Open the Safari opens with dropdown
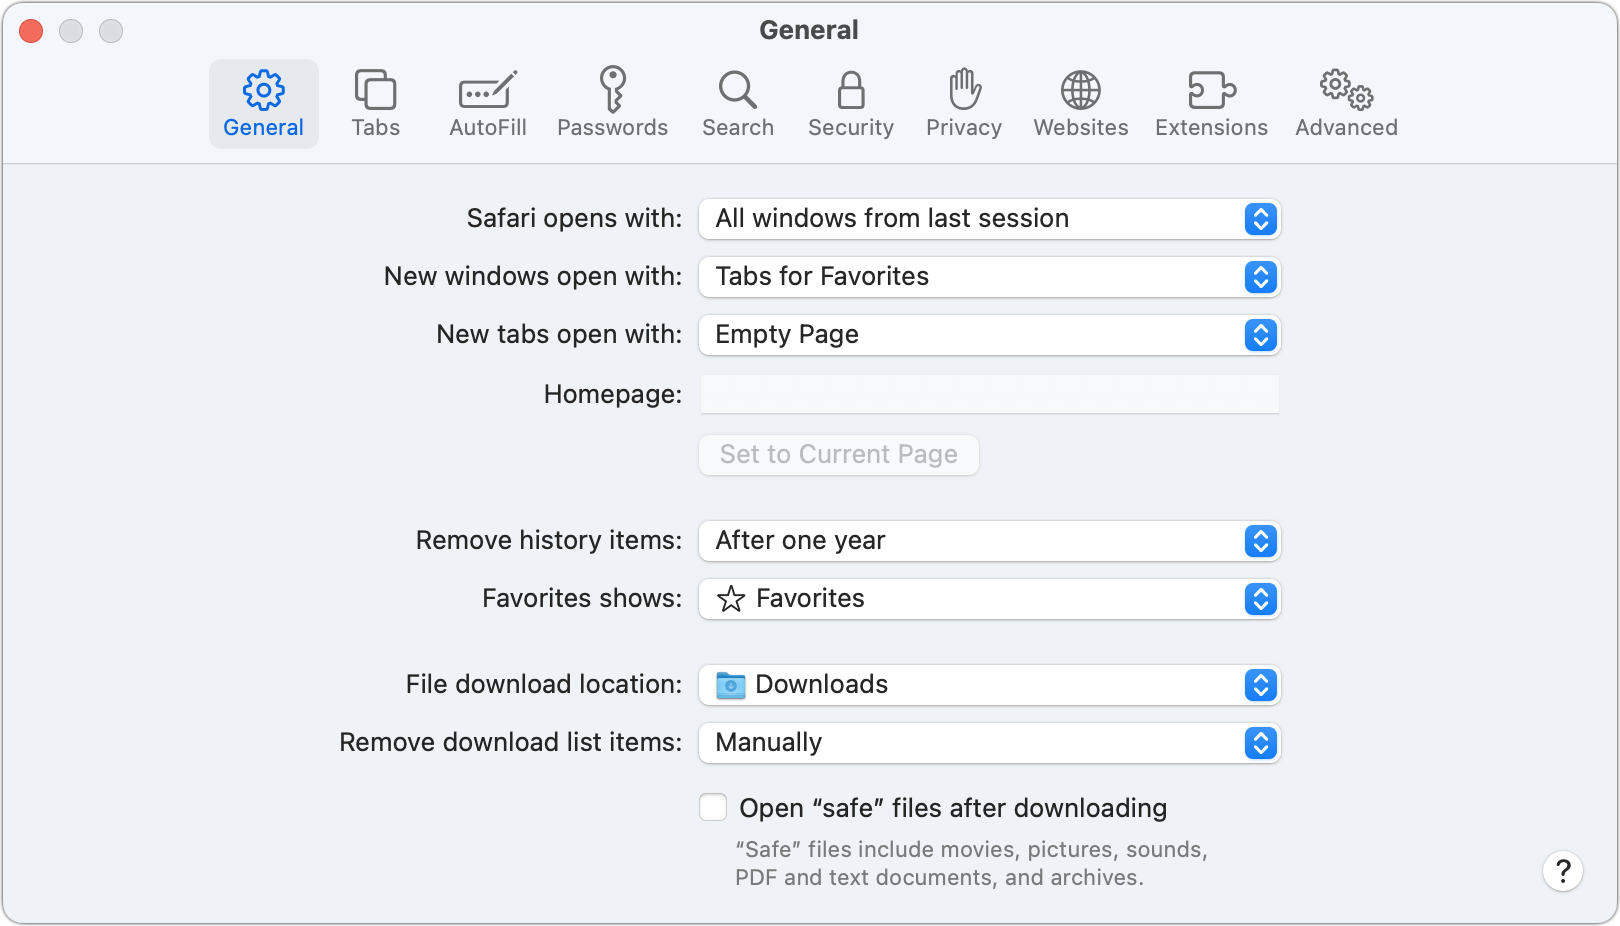1620x926 pixels. (x=989, y=219)
